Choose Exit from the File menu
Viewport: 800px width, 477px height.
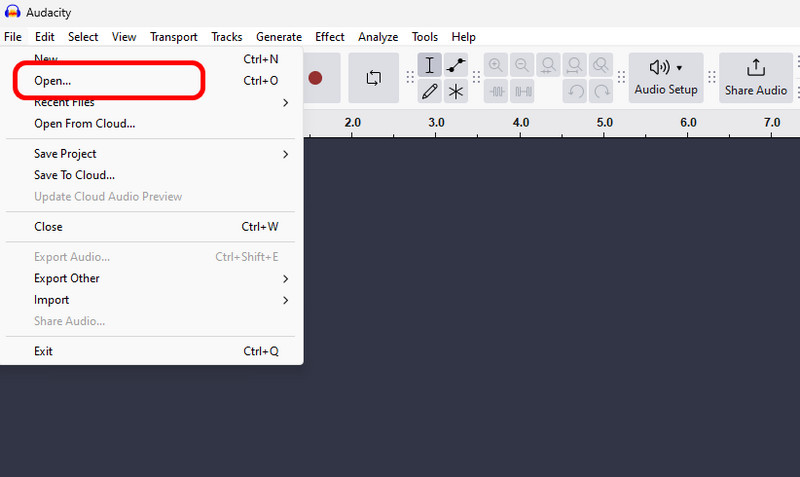pyautogui.click(x=151, y=351)
